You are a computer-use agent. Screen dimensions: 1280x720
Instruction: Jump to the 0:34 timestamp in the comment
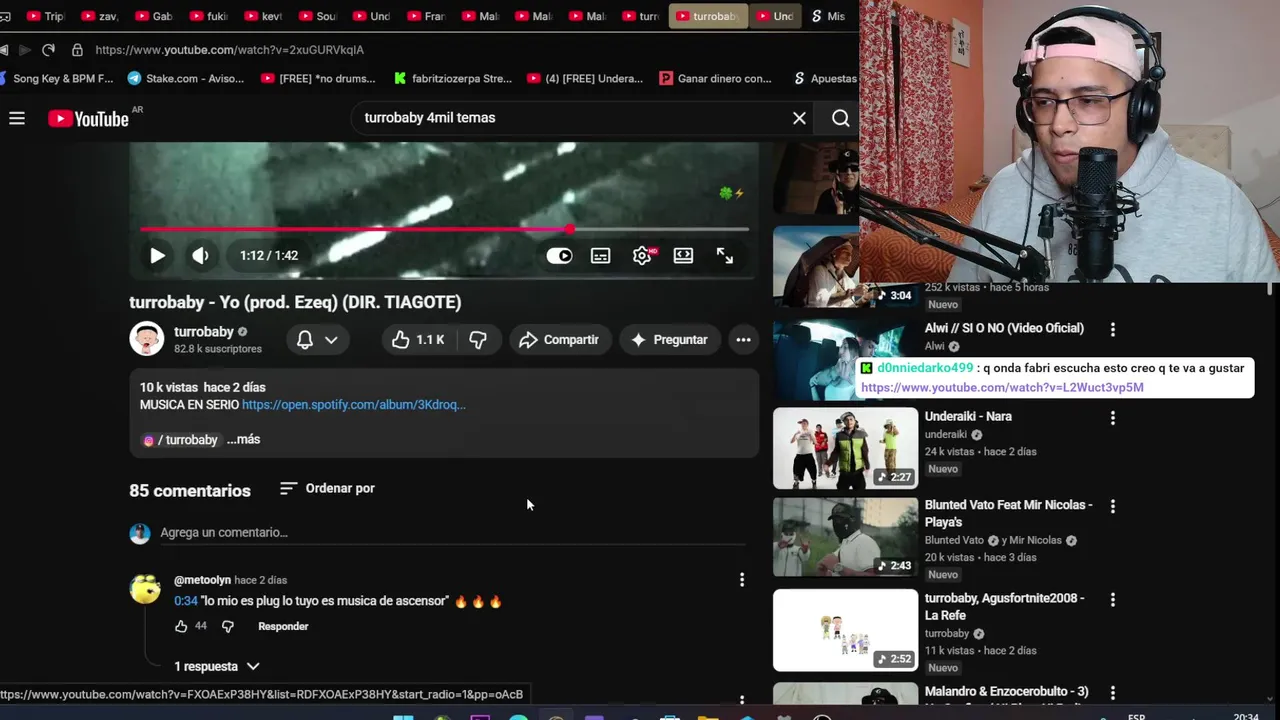tap(186, 601)
